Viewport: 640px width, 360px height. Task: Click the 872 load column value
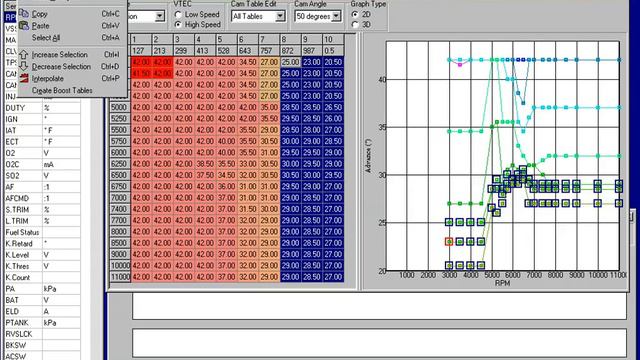click(x=290, y=51)
